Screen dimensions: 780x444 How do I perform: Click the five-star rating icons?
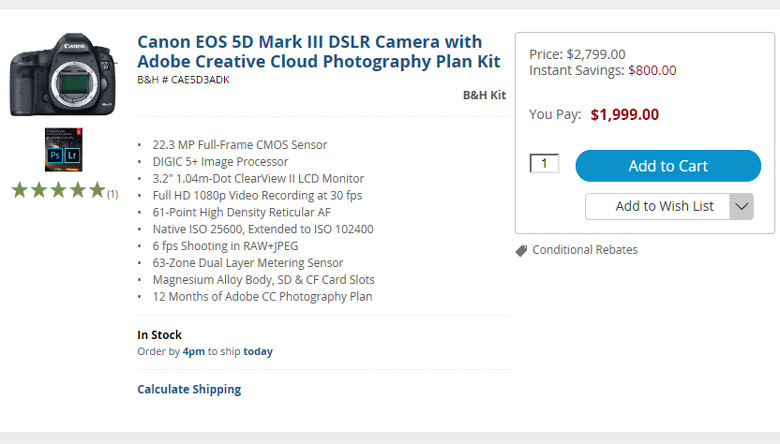pos(58,190)
